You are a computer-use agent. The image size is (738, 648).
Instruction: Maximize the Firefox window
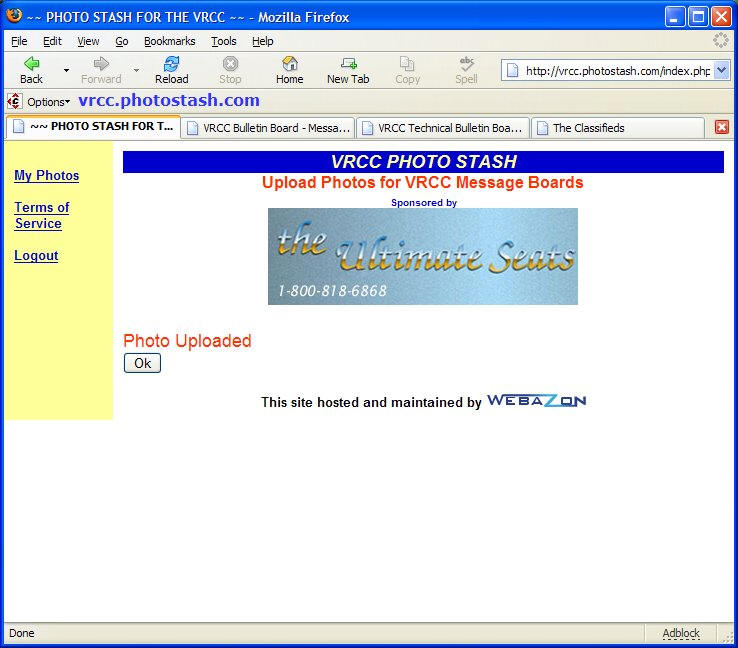click(698, 17)
